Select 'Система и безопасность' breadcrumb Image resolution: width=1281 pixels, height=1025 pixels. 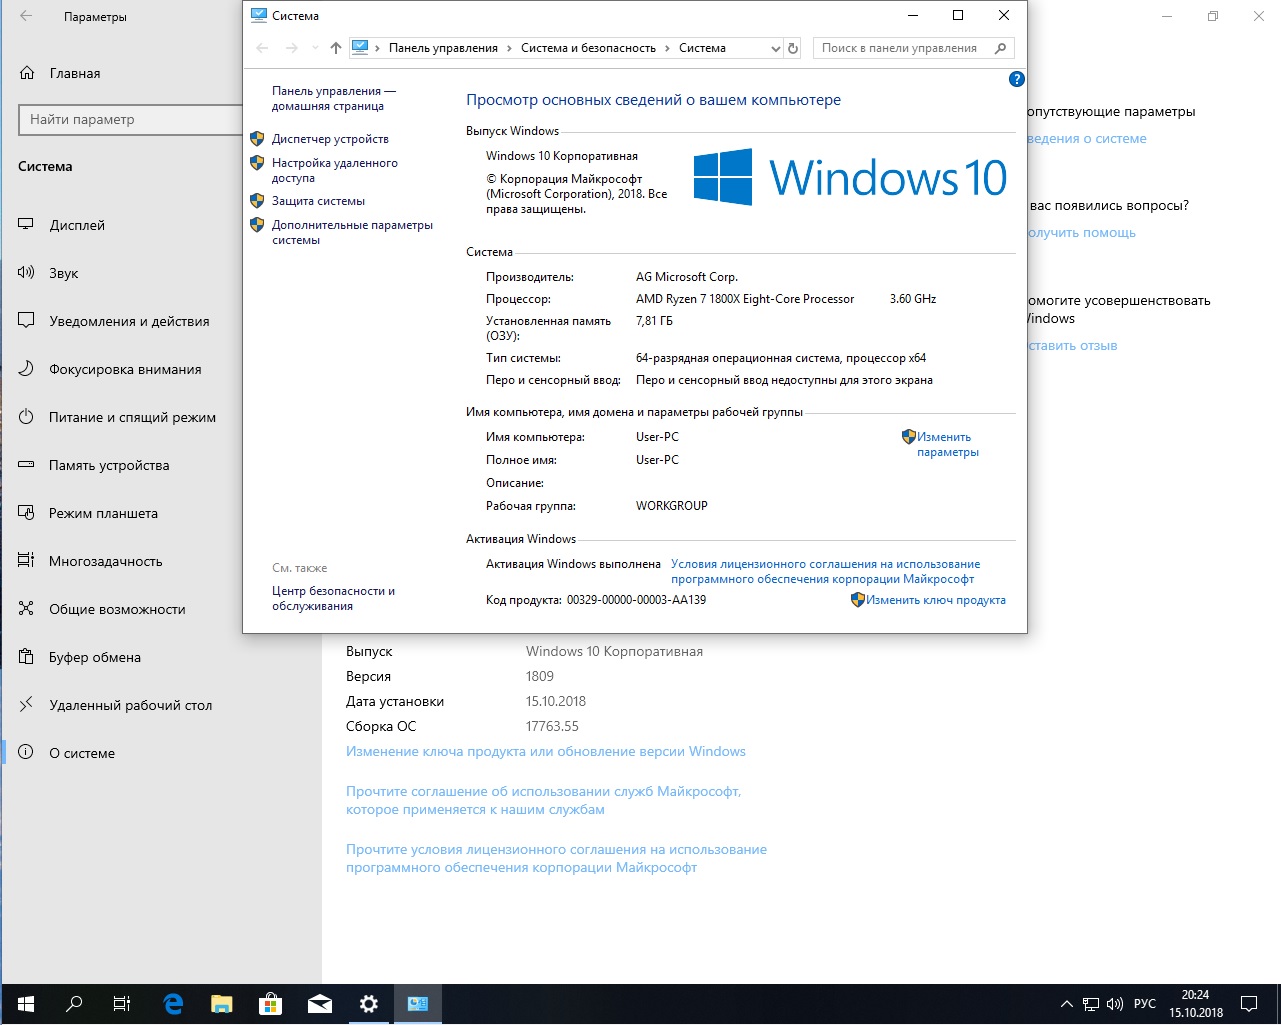588,48
